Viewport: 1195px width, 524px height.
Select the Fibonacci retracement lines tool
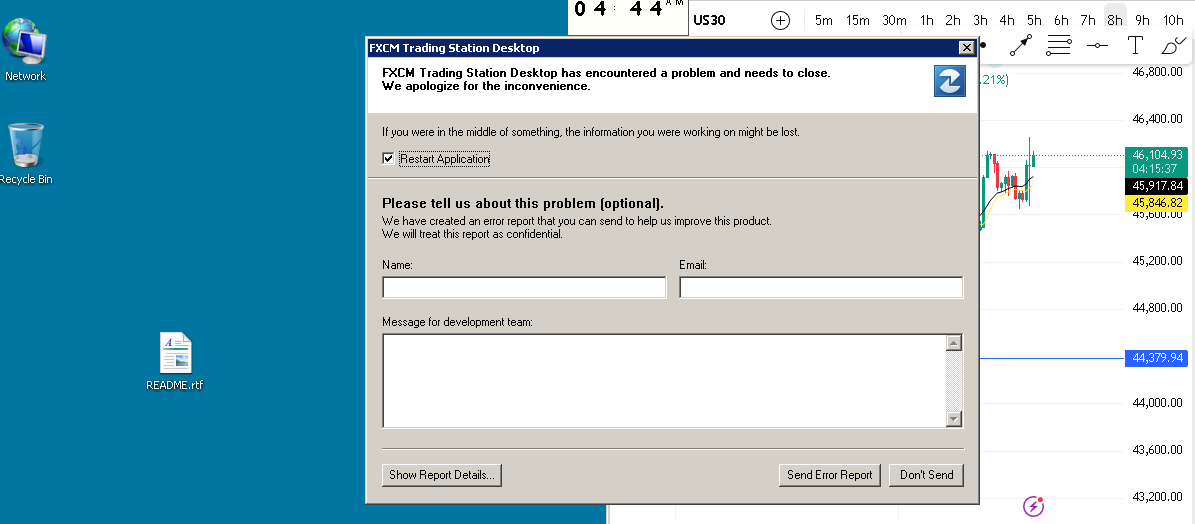(x=1059, y=45)
